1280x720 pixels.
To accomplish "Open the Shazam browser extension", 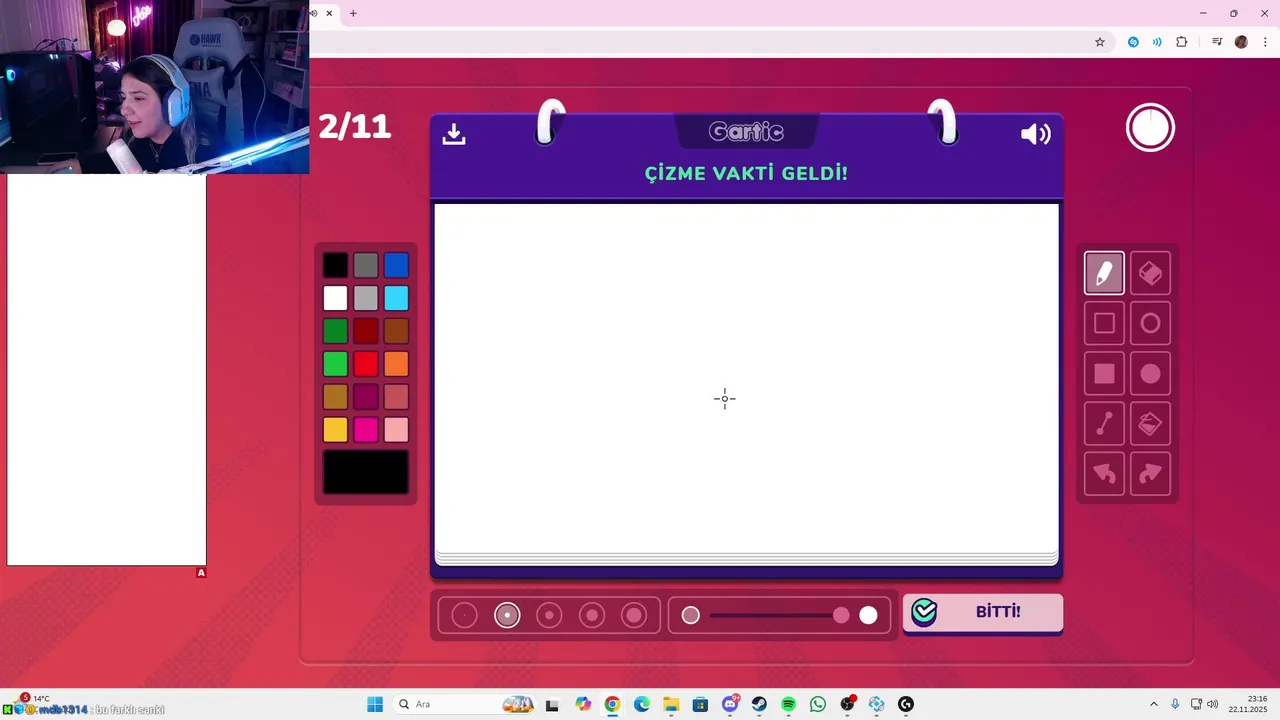I will point(1133,42).
